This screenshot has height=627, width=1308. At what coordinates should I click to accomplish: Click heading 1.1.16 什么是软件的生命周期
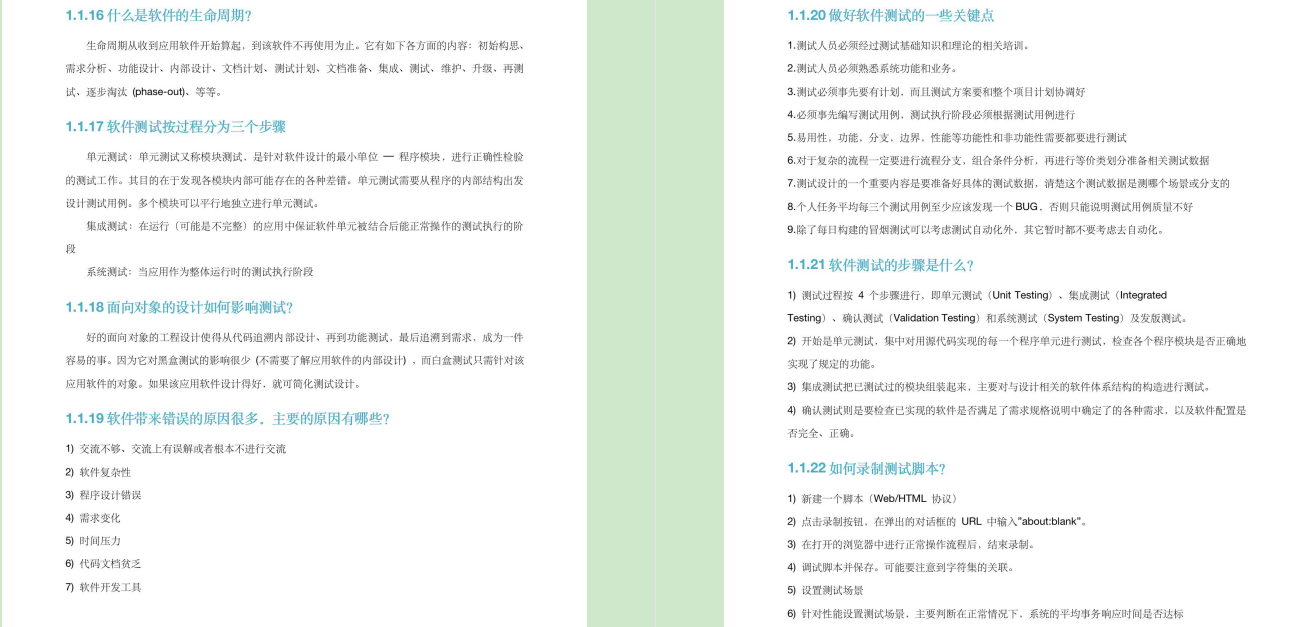[x=158, y=15]
